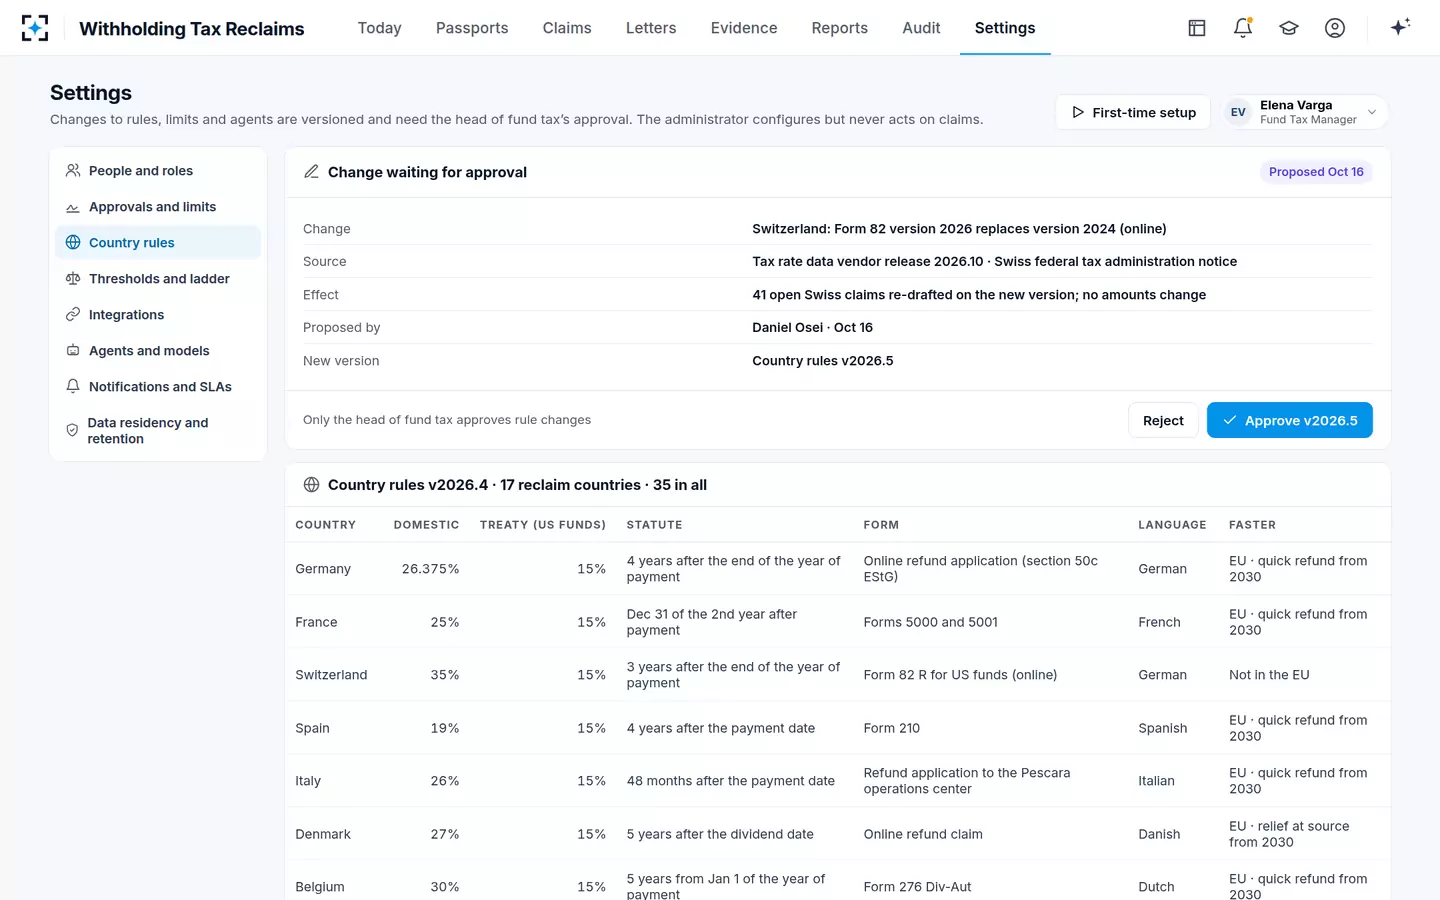This screenshot has height=900, width=1440.
Task: Open Thresholds and ladder settings
Action: pos(158,279)
